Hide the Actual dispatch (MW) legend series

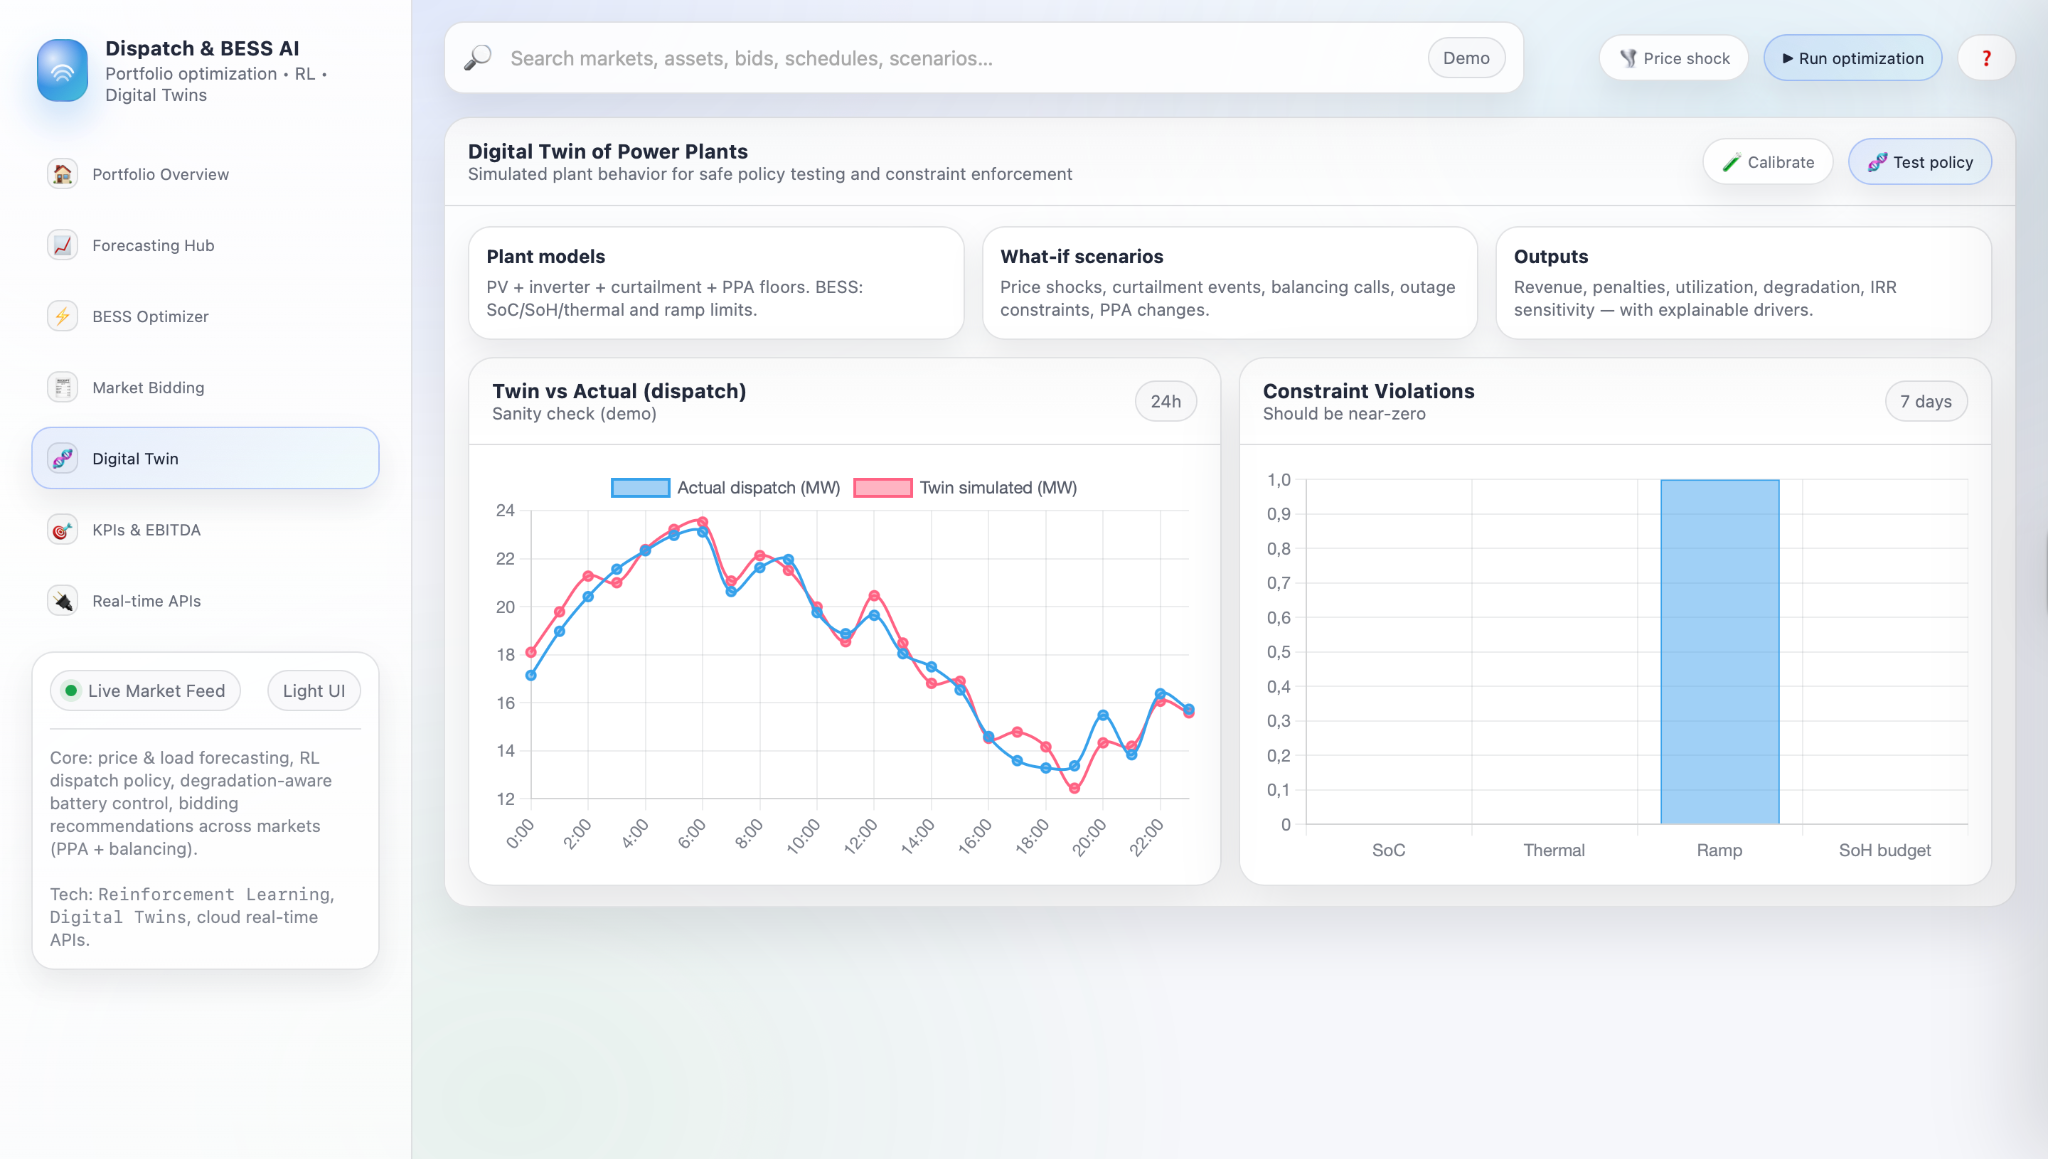pos(726,488)
